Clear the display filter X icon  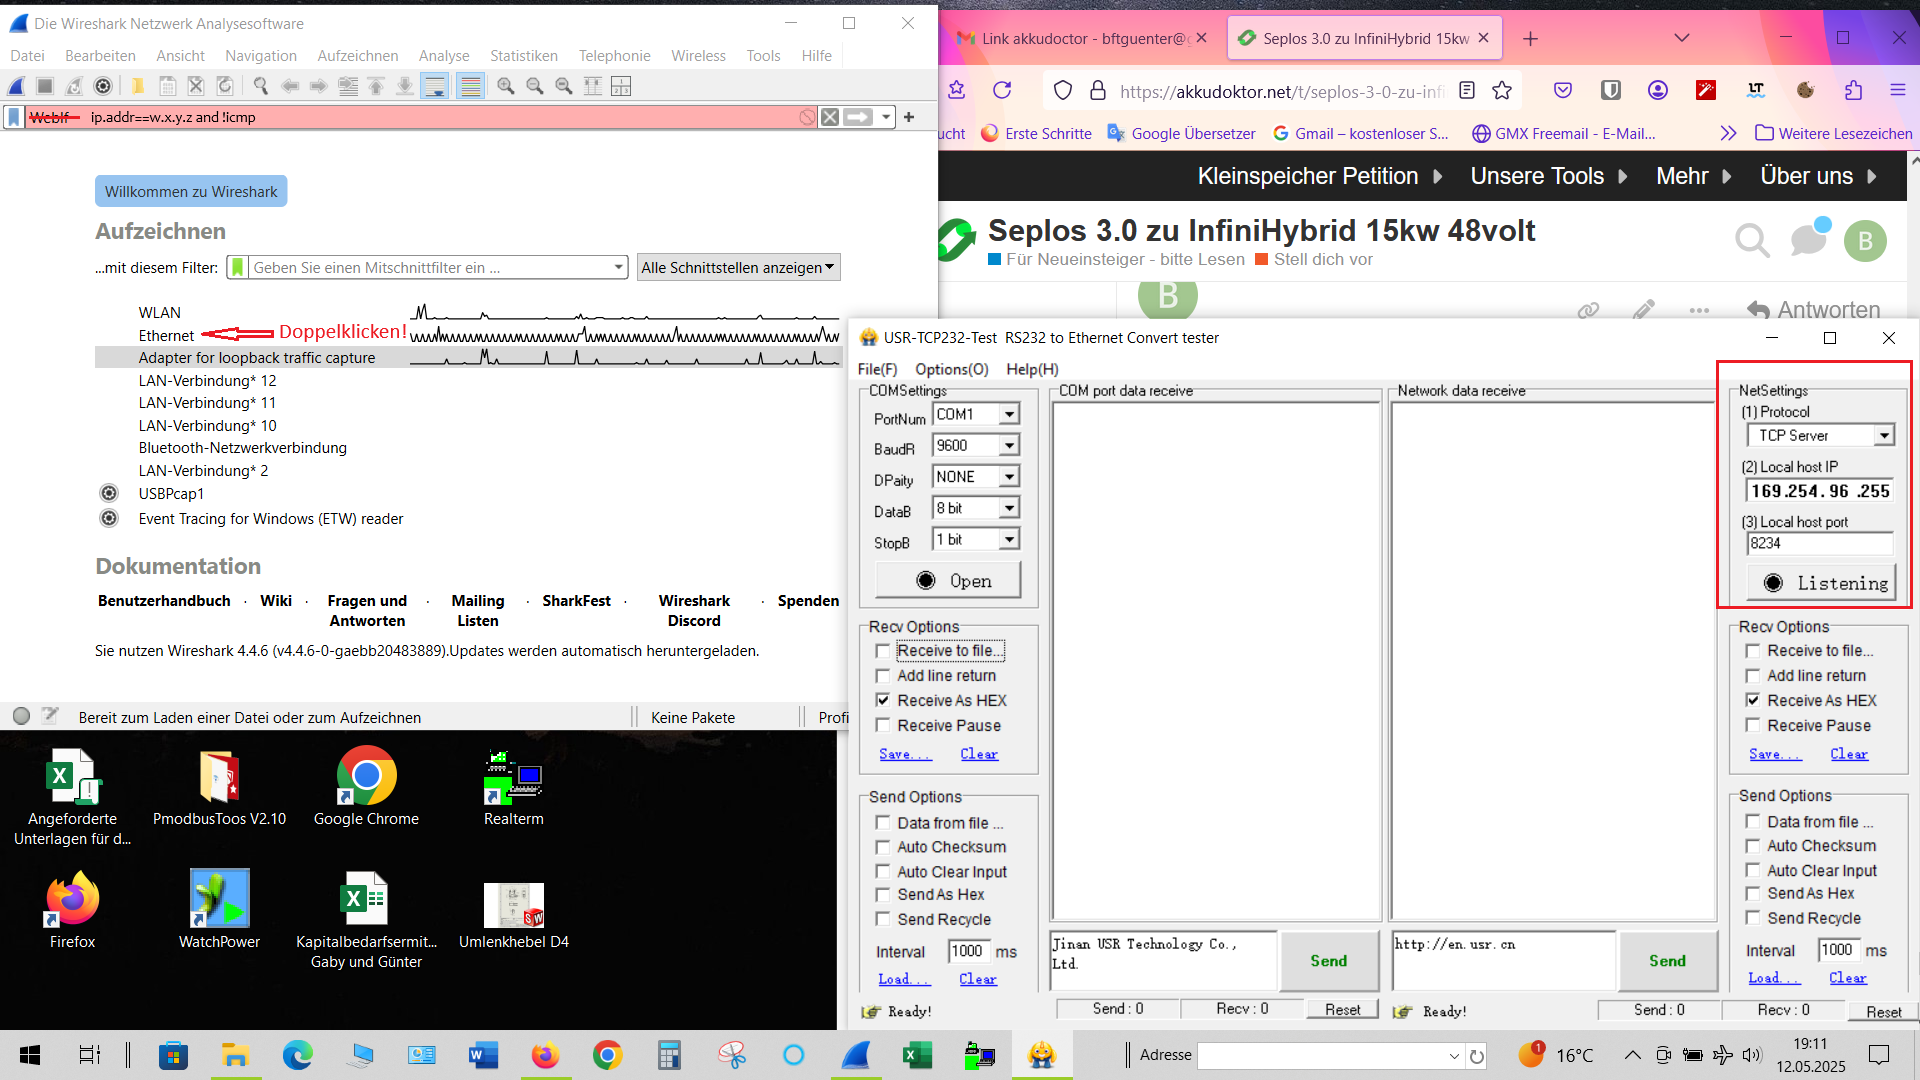[830, 117]
